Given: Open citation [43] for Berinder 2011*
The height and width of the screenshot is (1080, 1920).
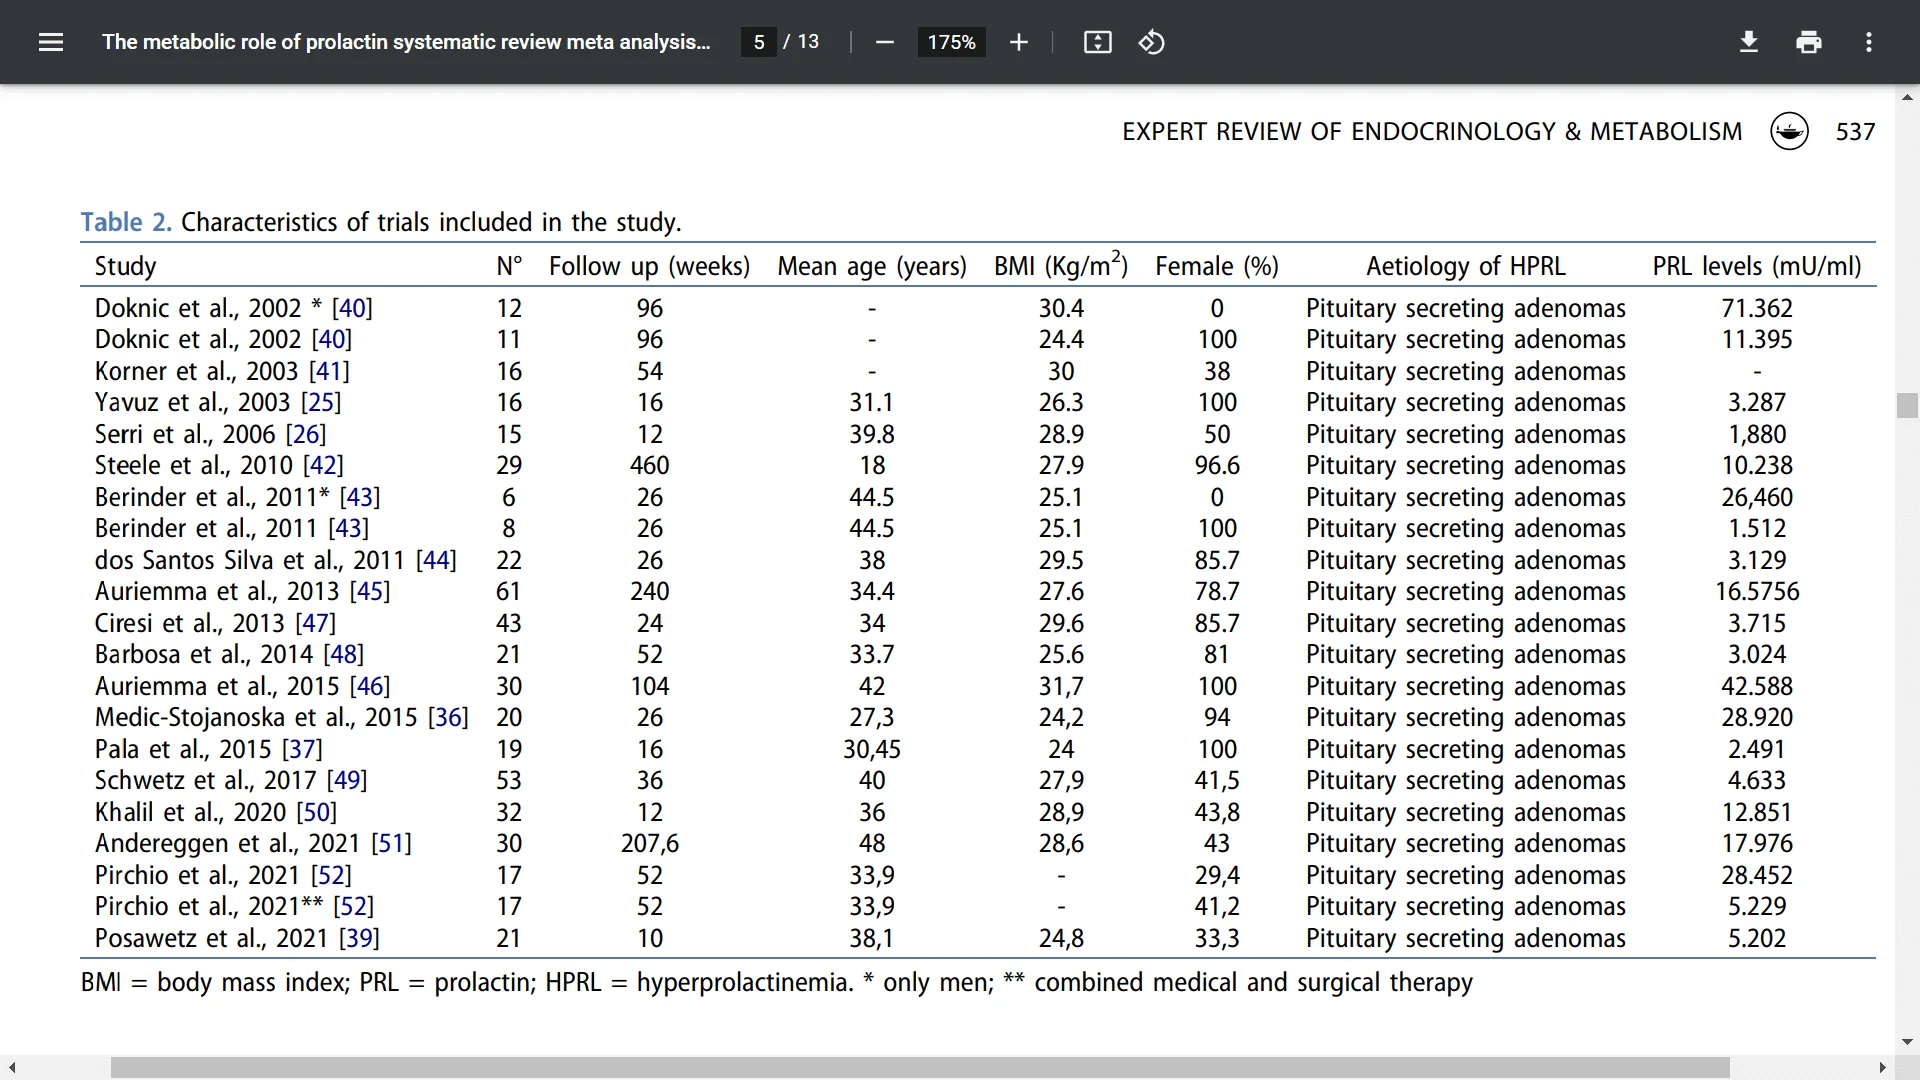Looking at the screenshot, I should (x=360, y=497).
